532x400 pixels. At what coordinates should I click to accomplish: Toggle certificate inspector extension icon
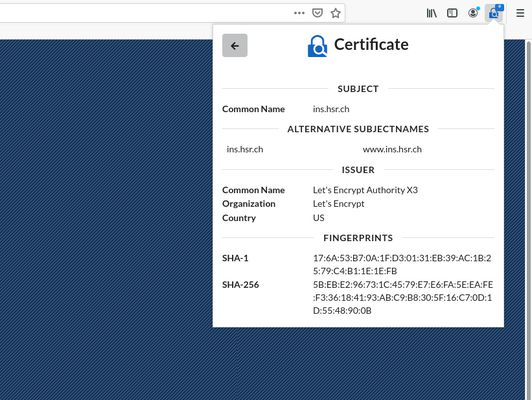pos(494,13)
